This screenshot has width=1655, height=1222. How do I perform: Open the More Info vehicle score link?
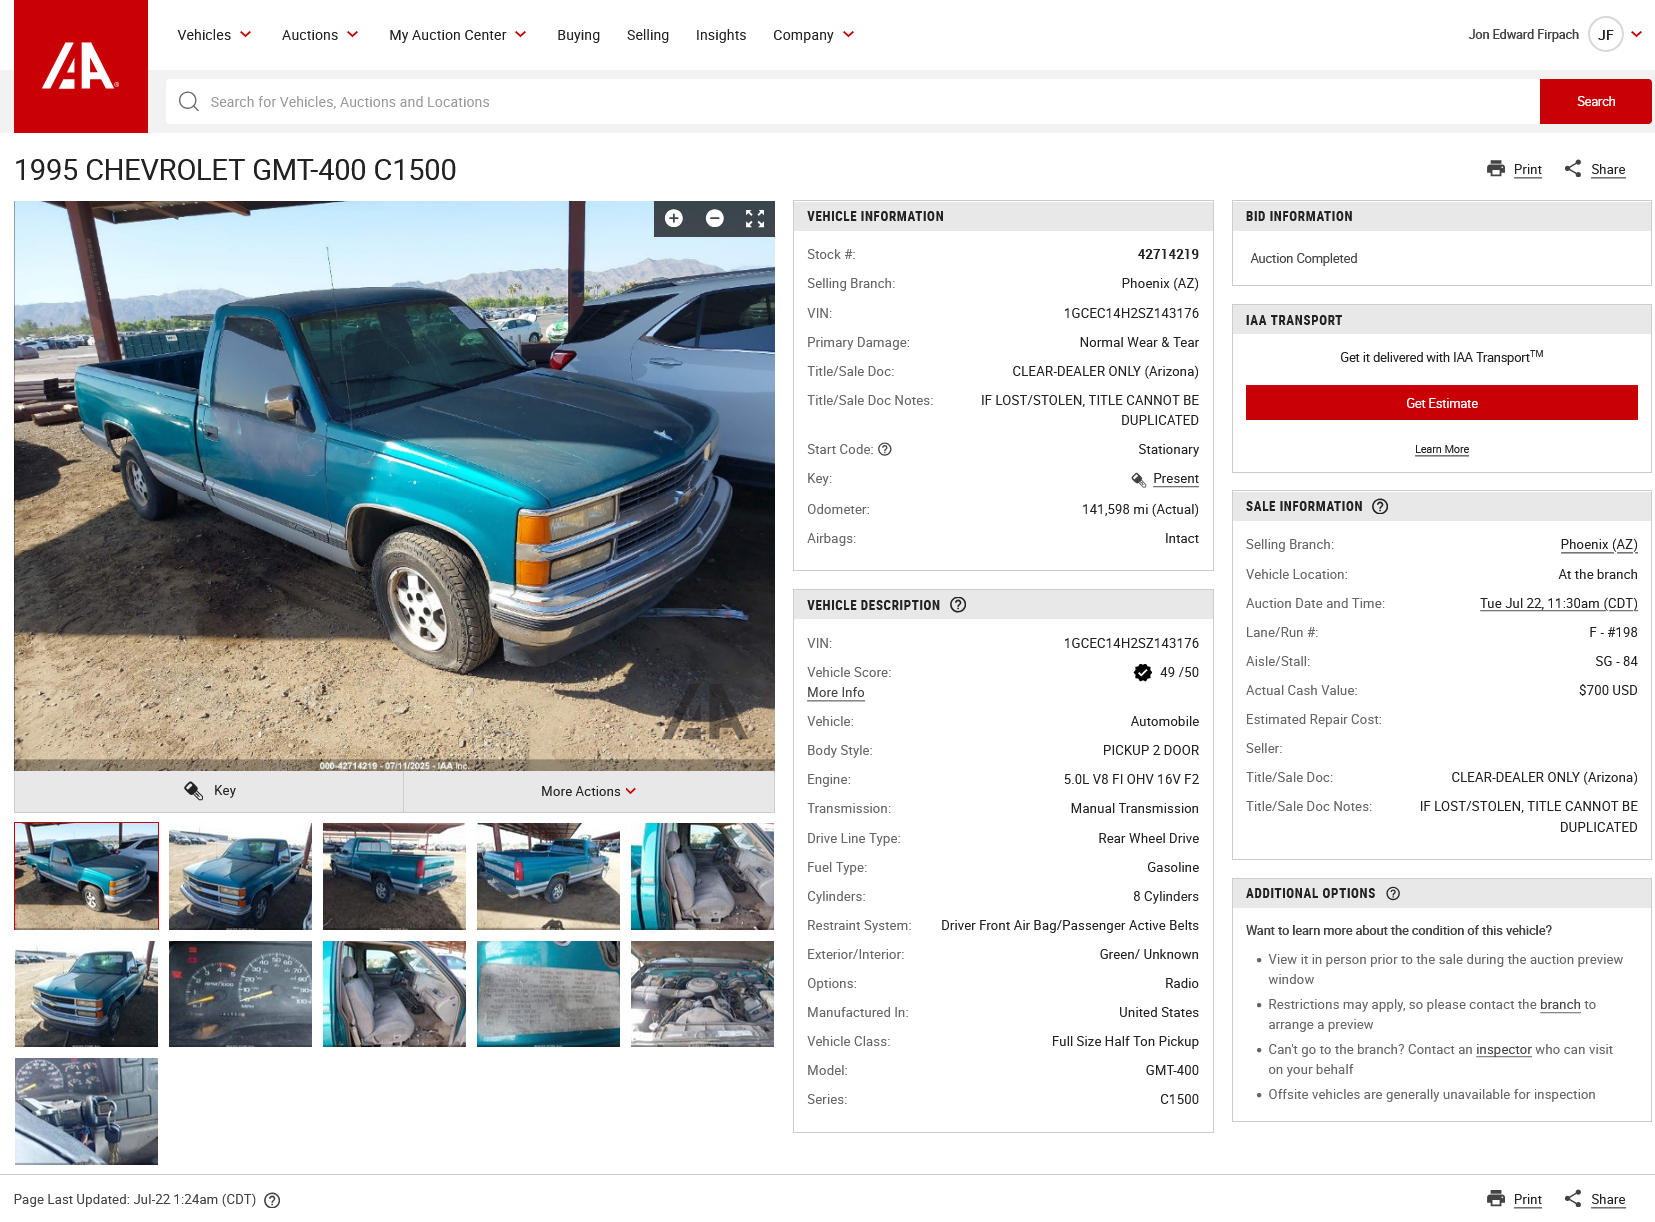tap(836, 692)
